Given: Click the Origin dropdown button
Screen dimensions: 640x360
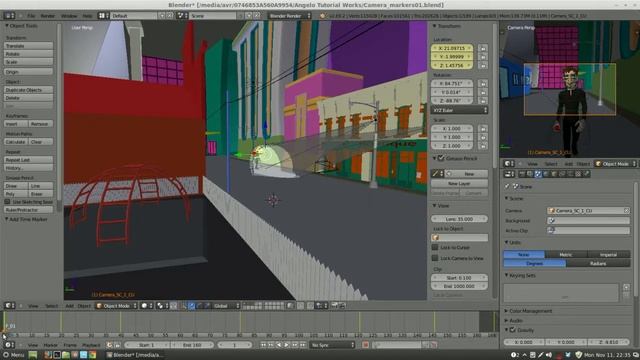Looking at the screenshot, I should click(29, 72).
